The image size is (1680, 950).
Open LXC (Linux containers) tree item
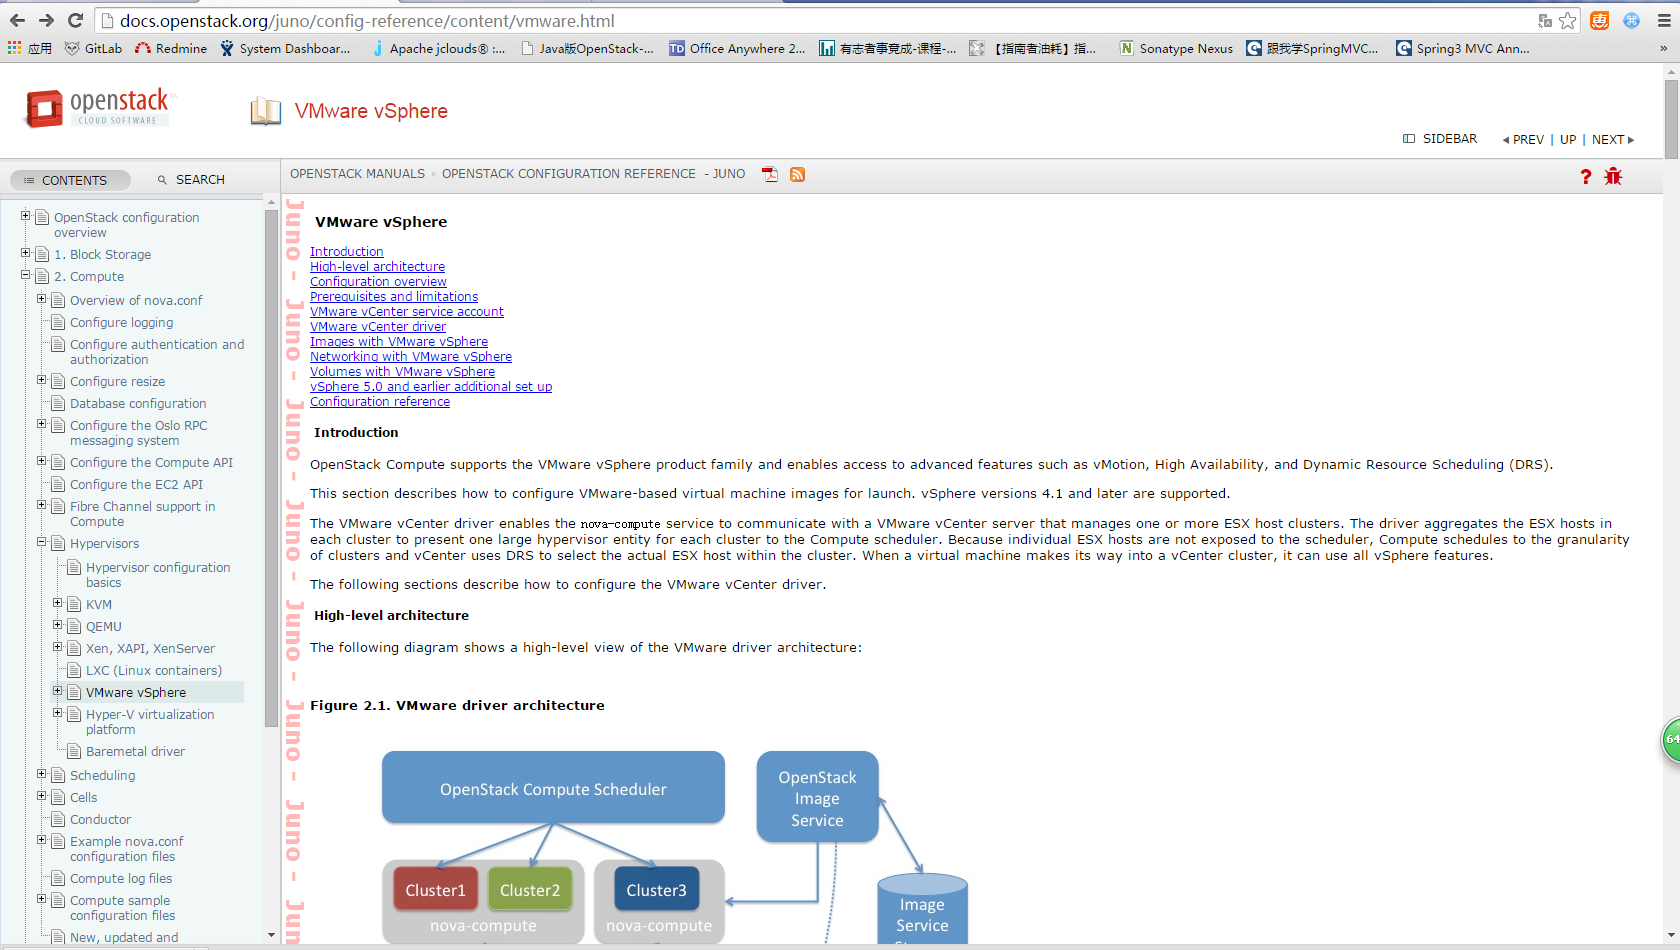pos(154,671)
